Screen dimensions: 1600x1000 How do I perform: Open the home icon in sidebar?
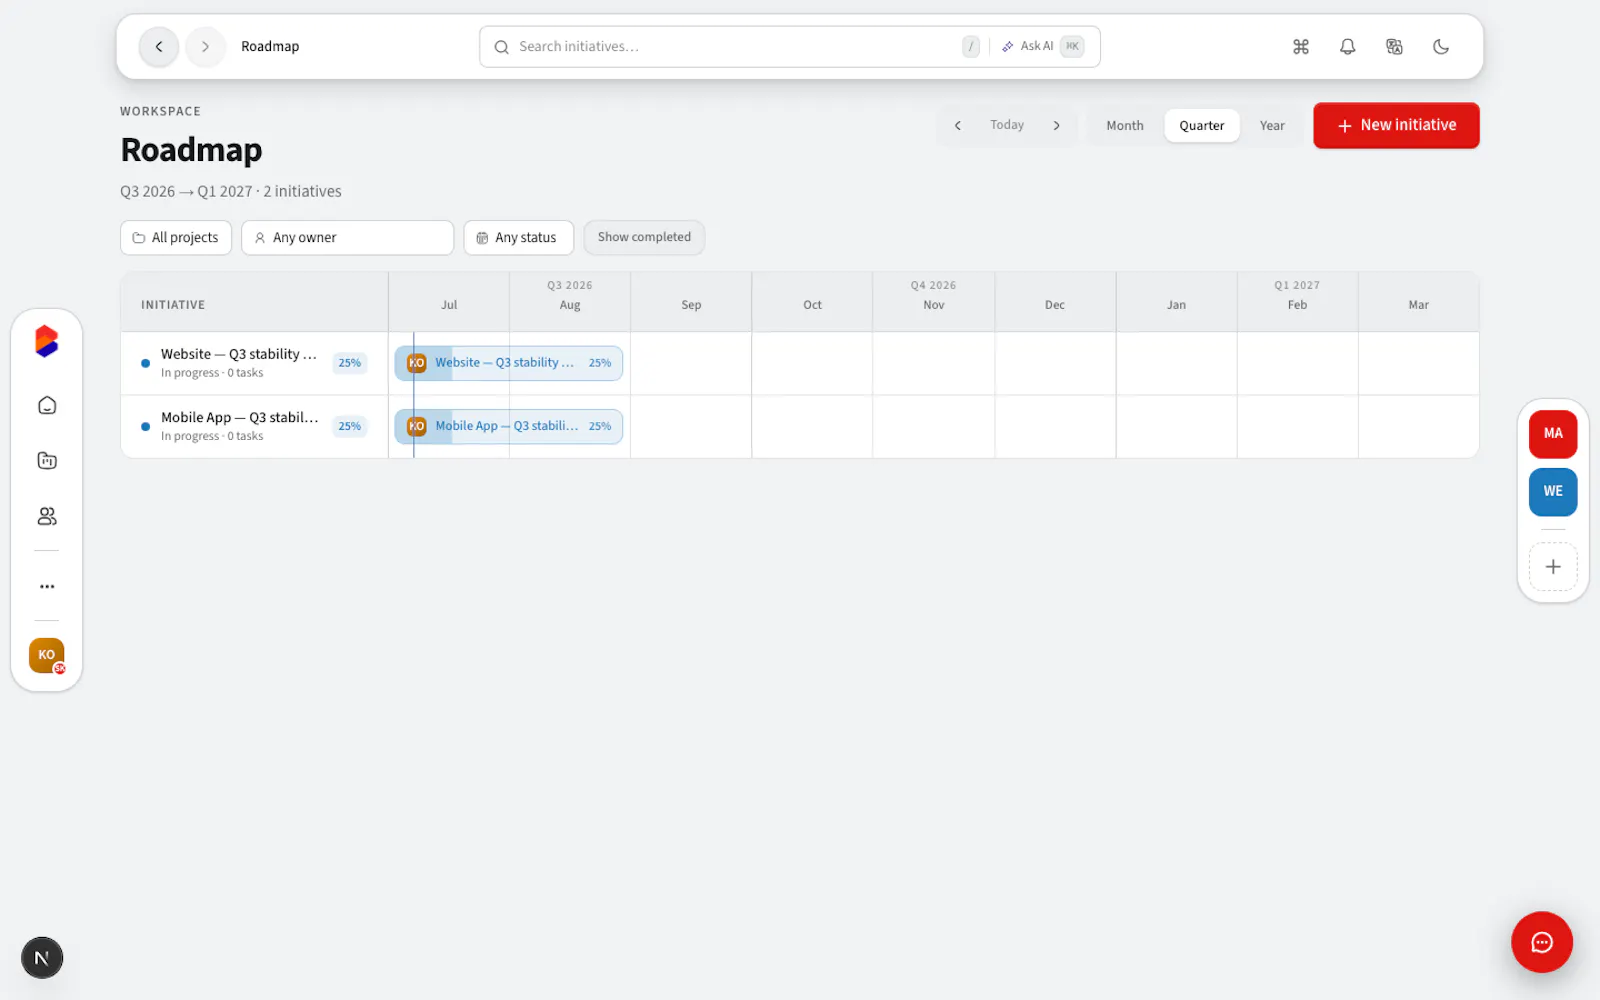tap(47, 406)
